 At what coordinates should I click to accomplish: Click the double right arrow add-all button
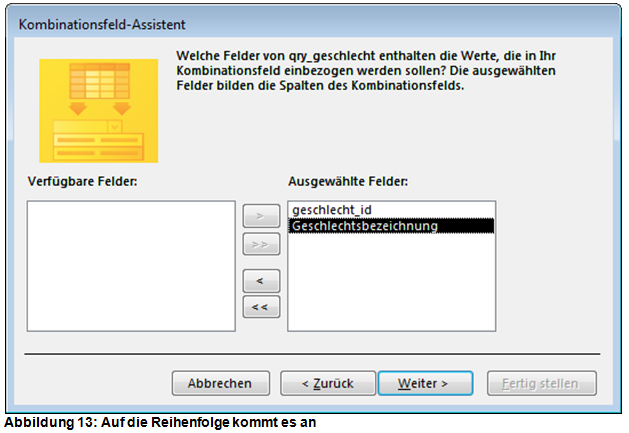(261, 244)
